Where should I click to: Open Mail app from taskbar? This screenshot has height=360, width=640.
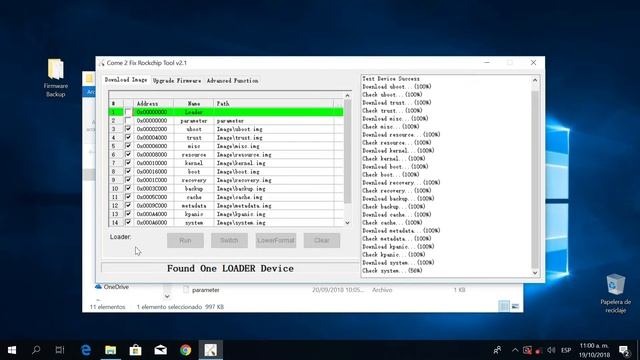tap(160, 350)
